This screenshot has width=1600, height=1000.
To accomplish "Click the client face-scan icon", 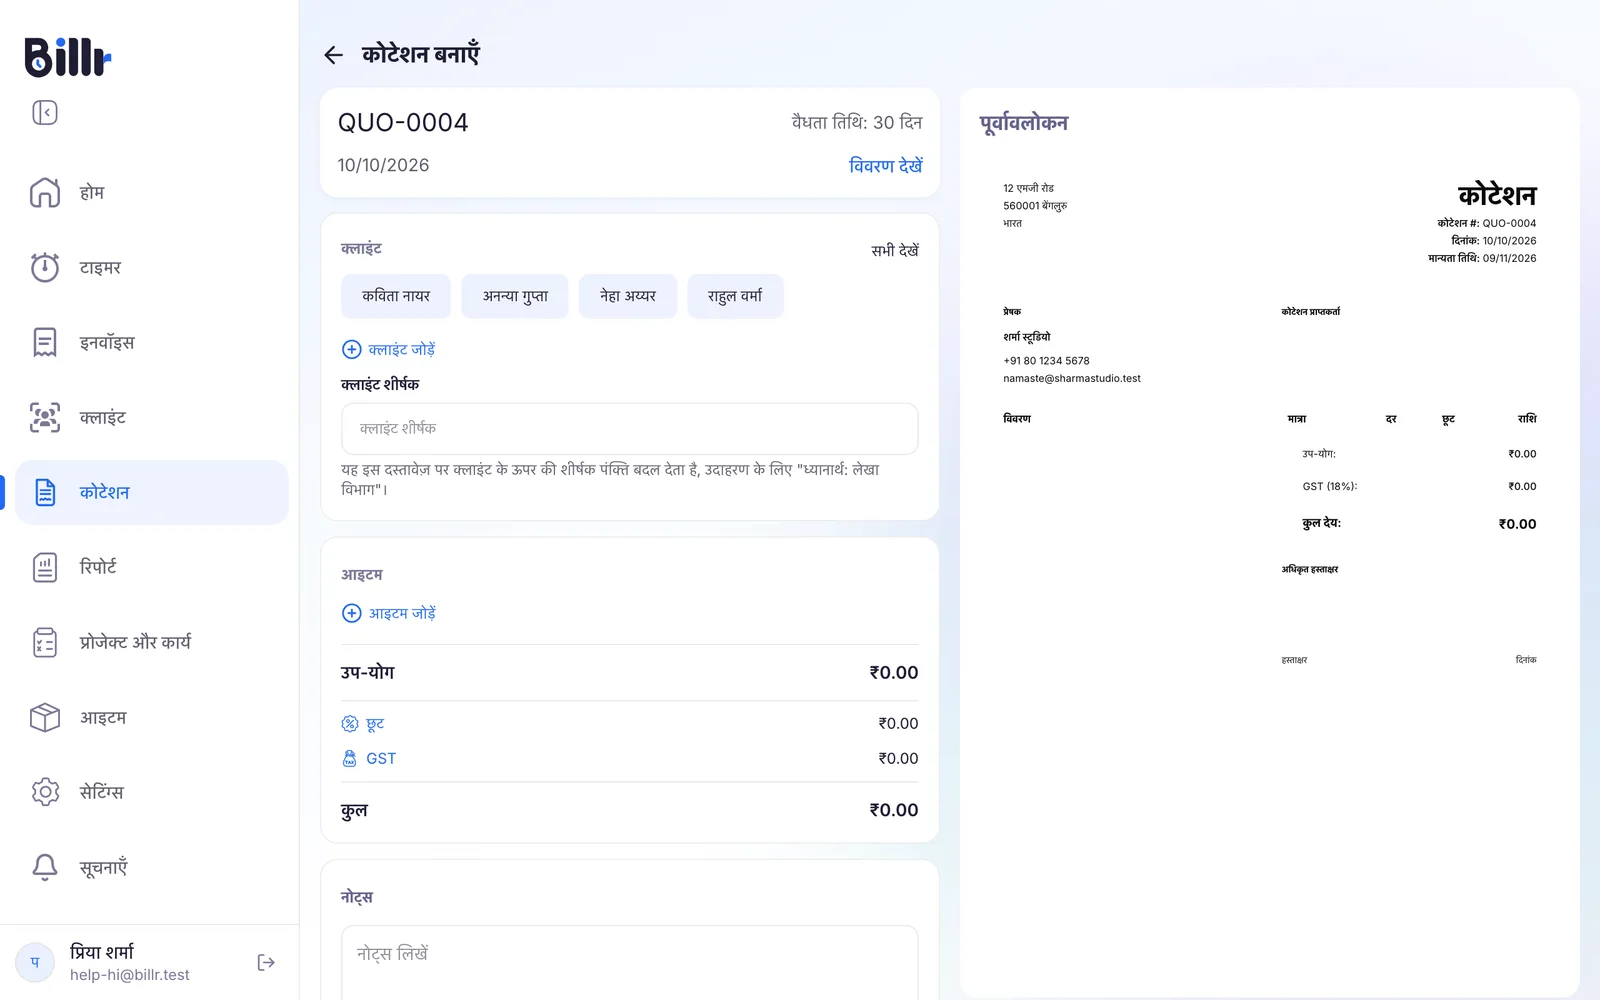I will pos(45,417).
